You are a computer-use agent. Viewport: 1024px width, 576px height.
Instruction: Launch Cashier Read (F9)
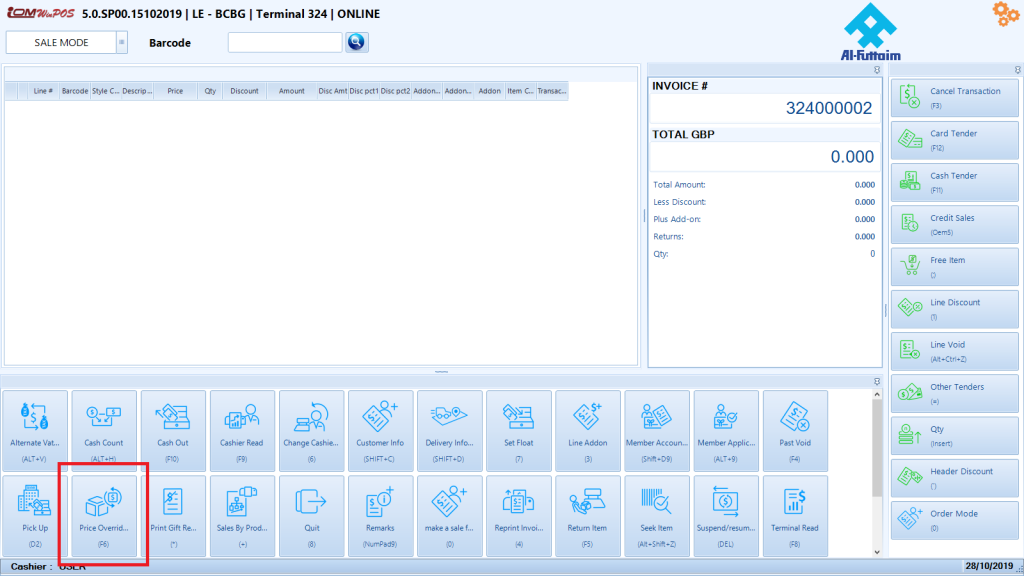242,430
